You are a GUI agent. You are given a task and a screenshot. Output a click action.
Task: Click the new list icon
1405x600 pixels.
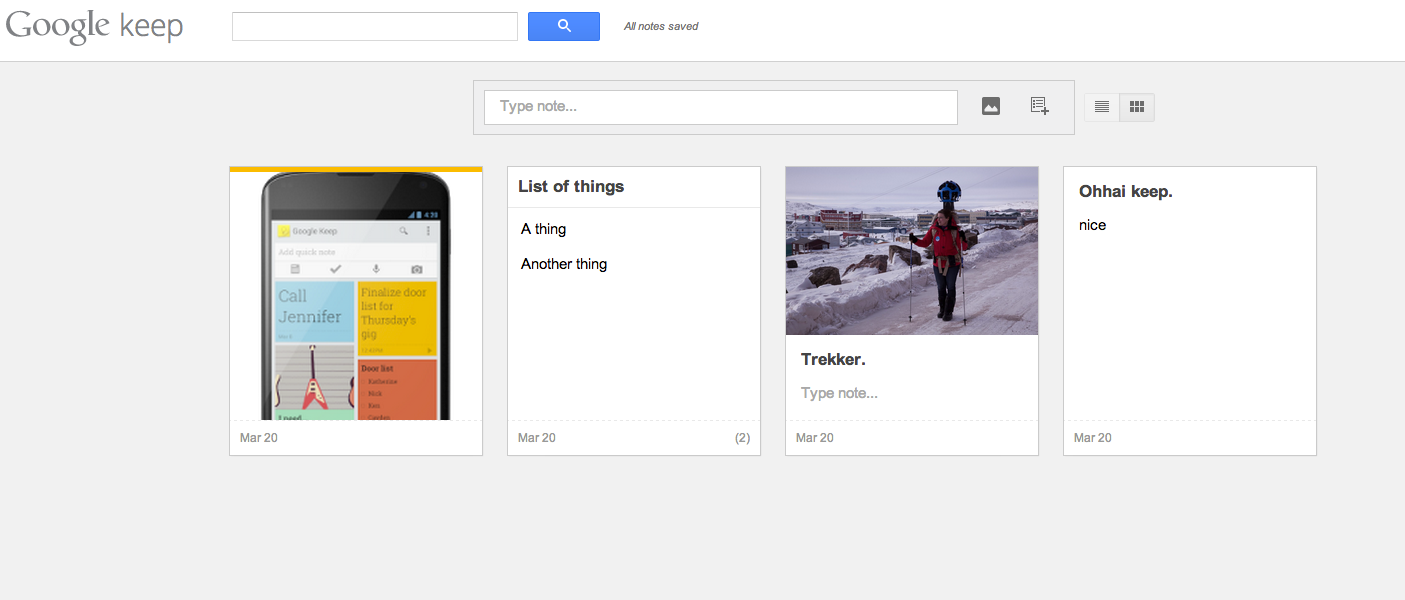1040,106
